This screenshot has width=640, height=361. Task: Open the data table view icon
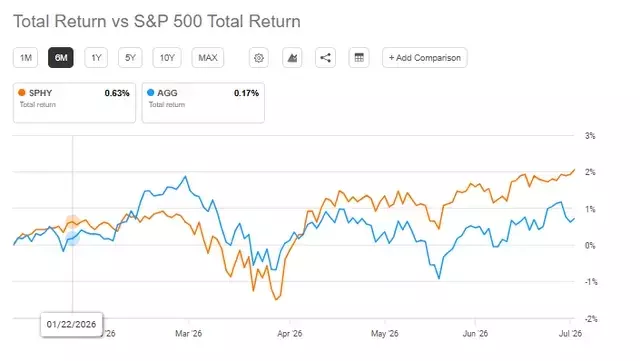click(x=359, y=58)
